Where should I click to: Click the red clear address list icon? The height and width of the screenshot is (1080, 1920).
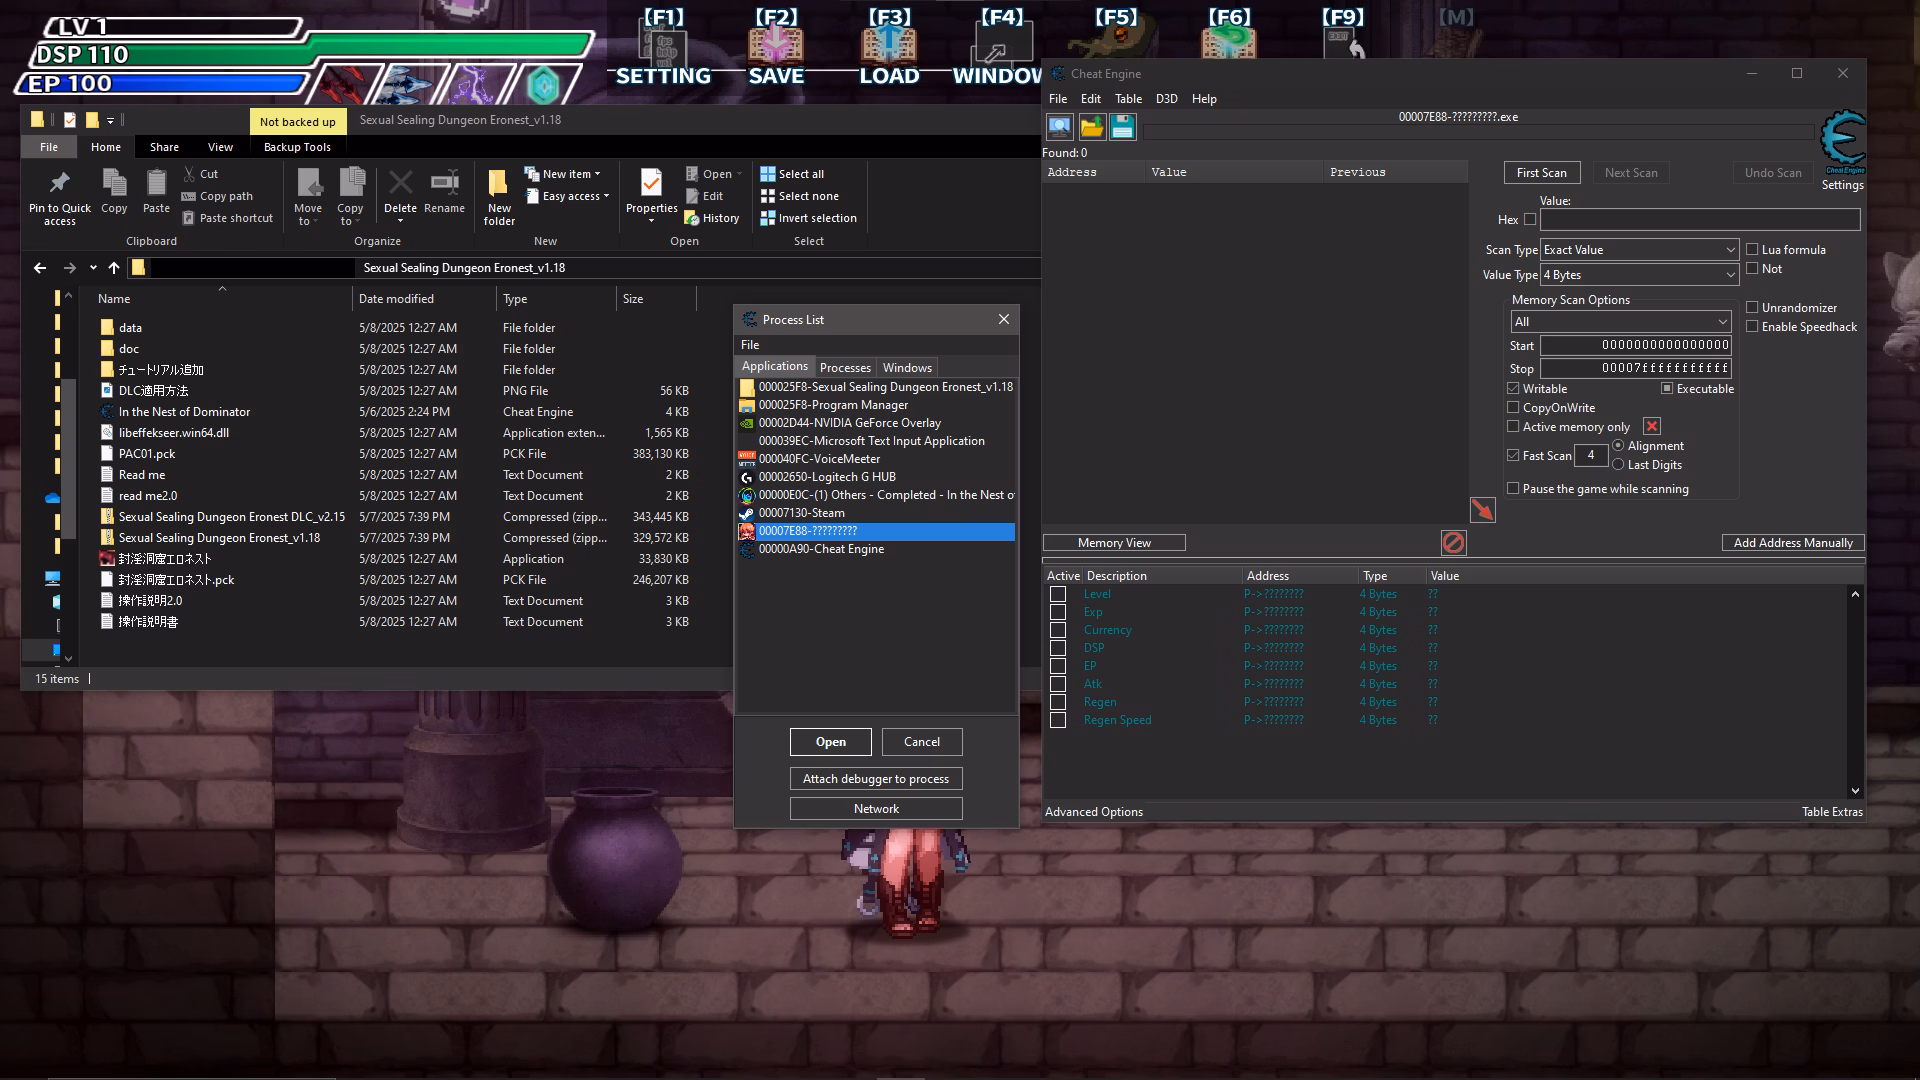point(1453,542)
